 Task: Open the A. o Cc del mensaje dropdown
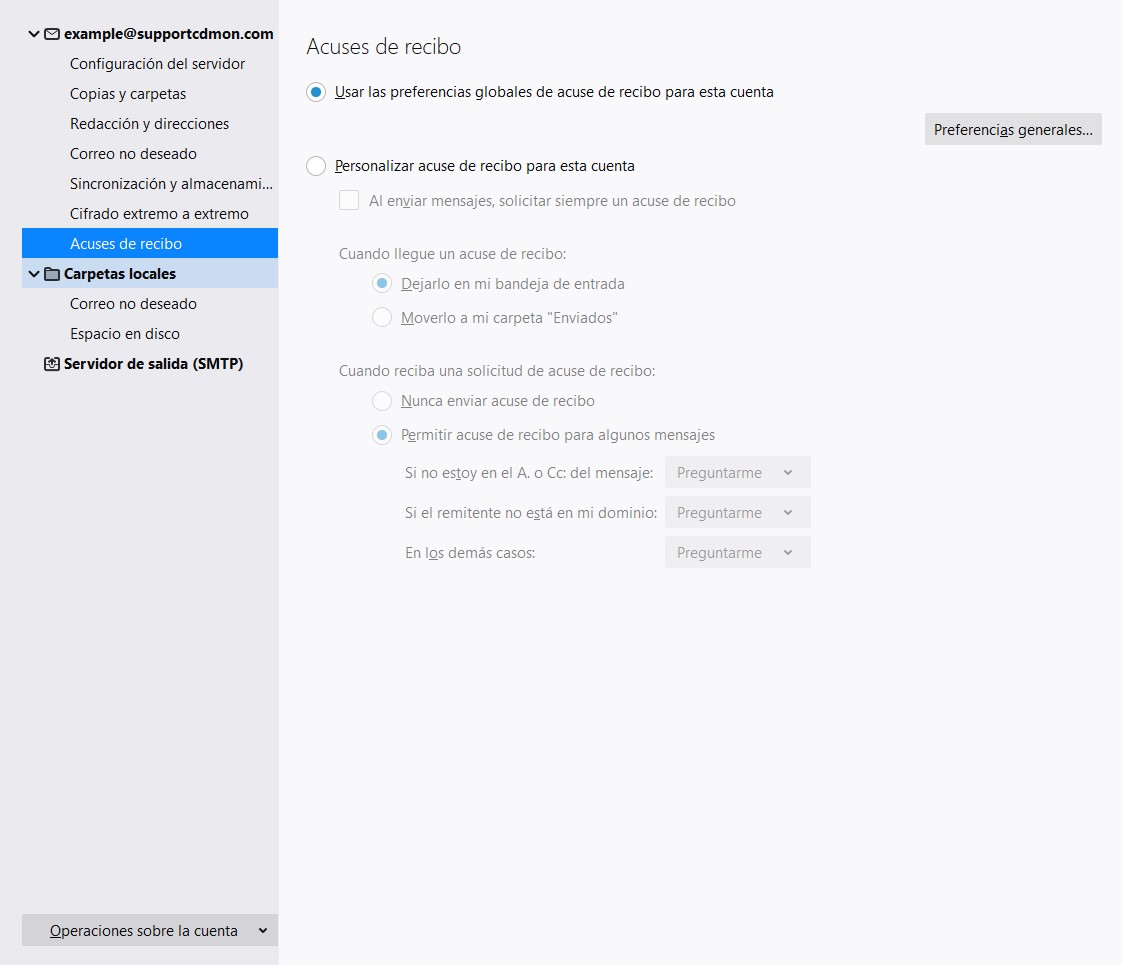(737, 473)
